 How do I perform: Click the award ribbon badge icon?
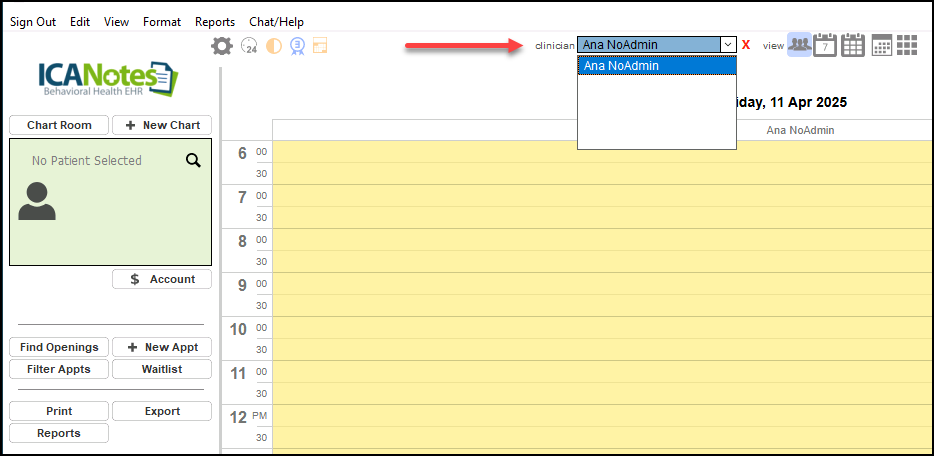pos(297,46)
